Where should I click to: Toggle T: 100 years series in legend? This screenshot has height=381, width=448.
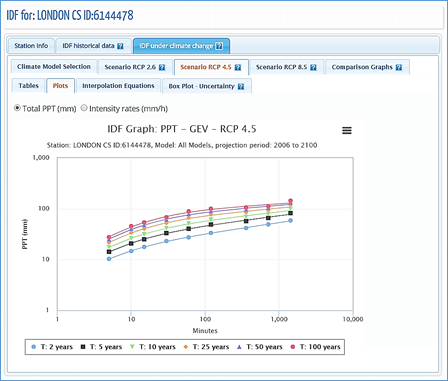coord(315,347)
